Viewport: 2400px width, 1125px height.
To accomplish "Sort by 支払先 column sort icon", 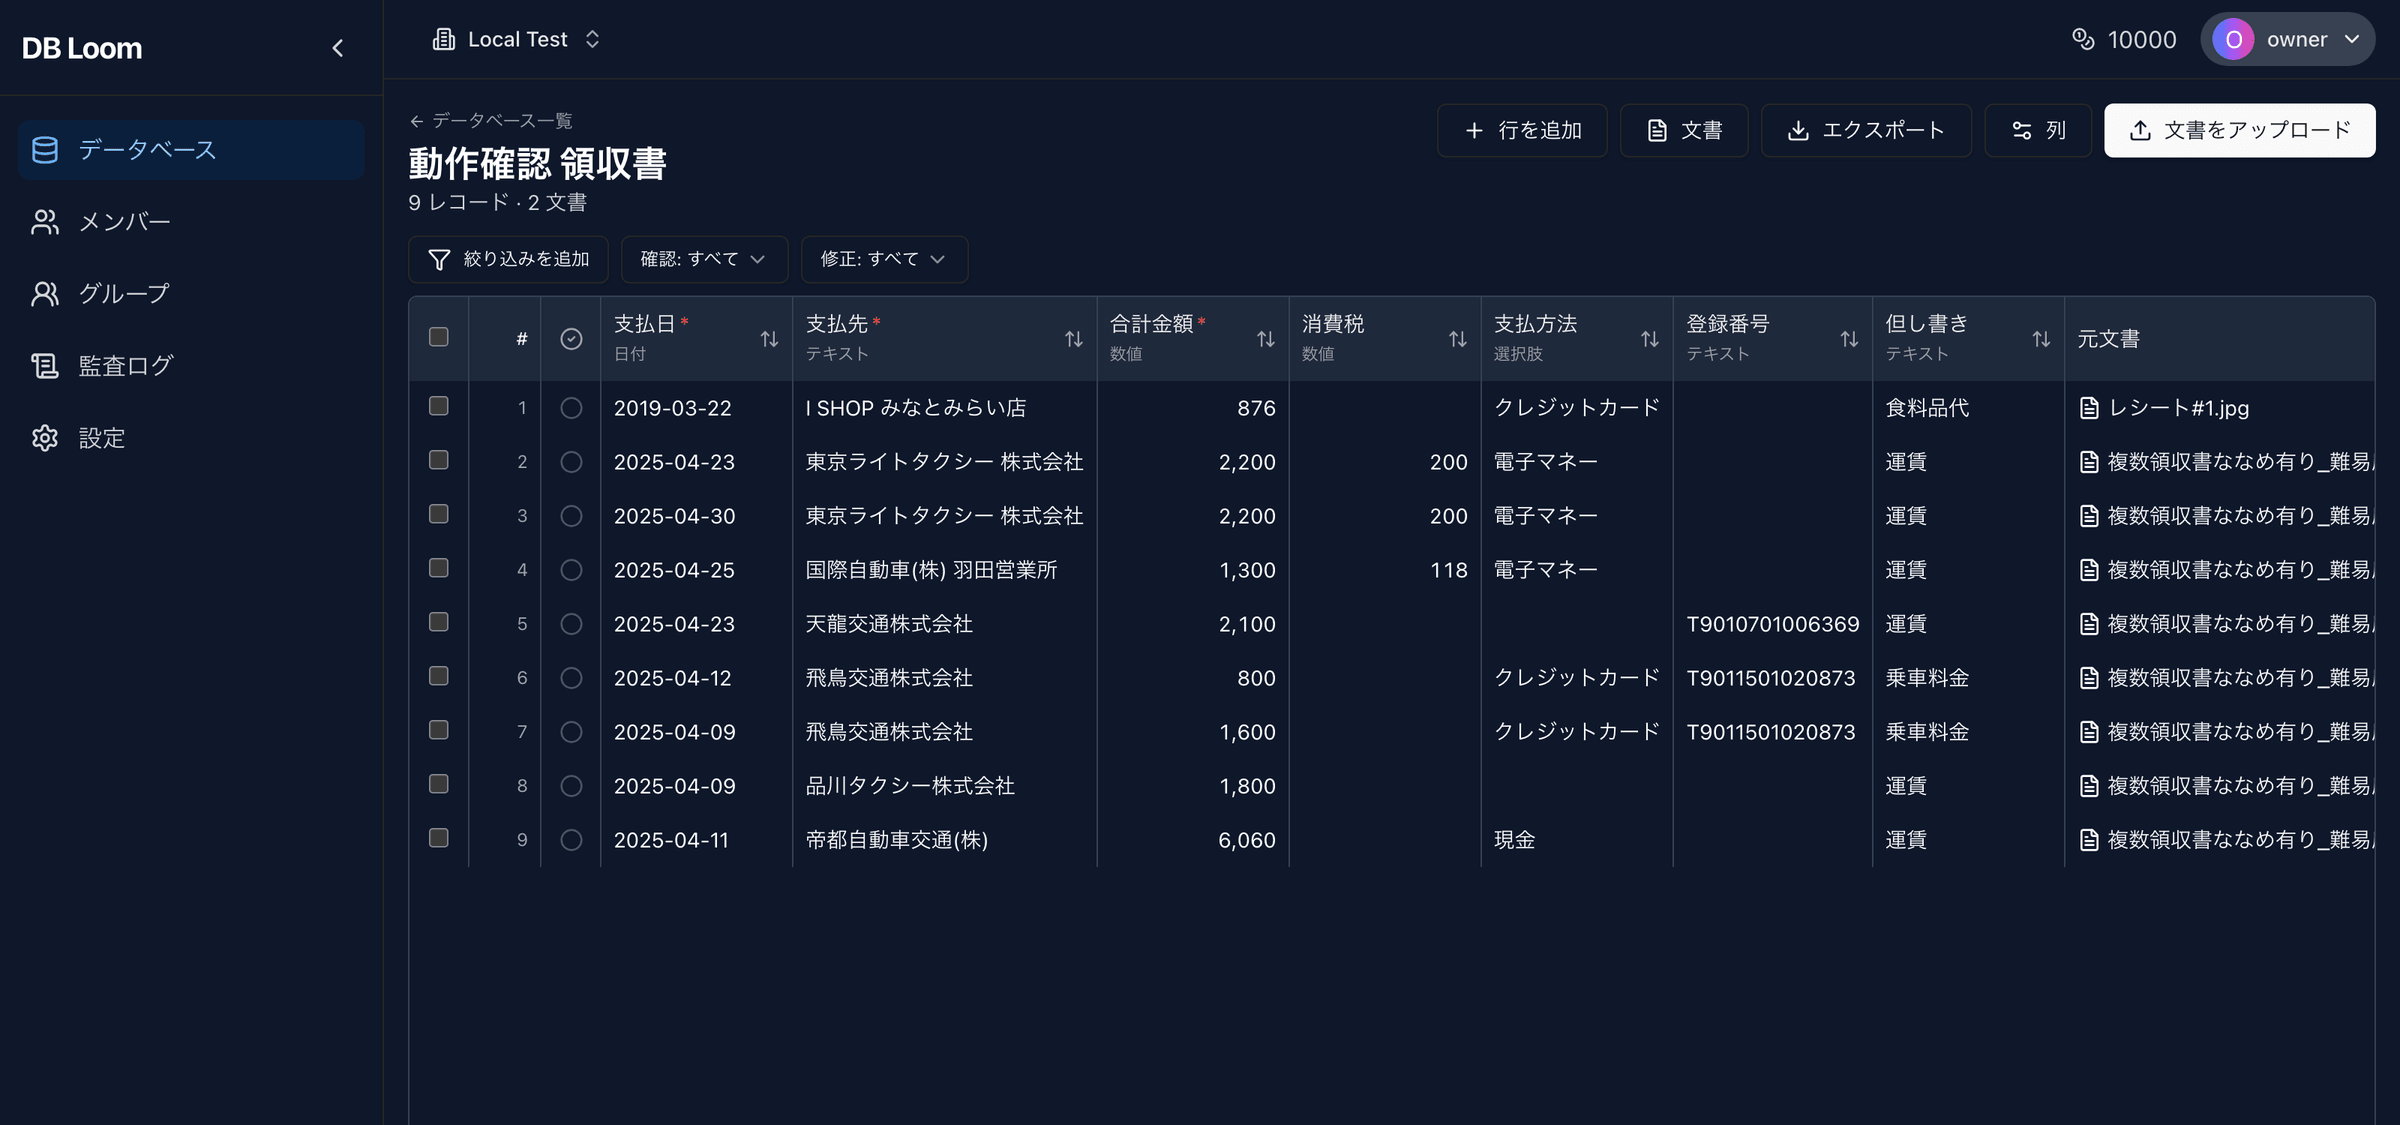I will 1074,339.
